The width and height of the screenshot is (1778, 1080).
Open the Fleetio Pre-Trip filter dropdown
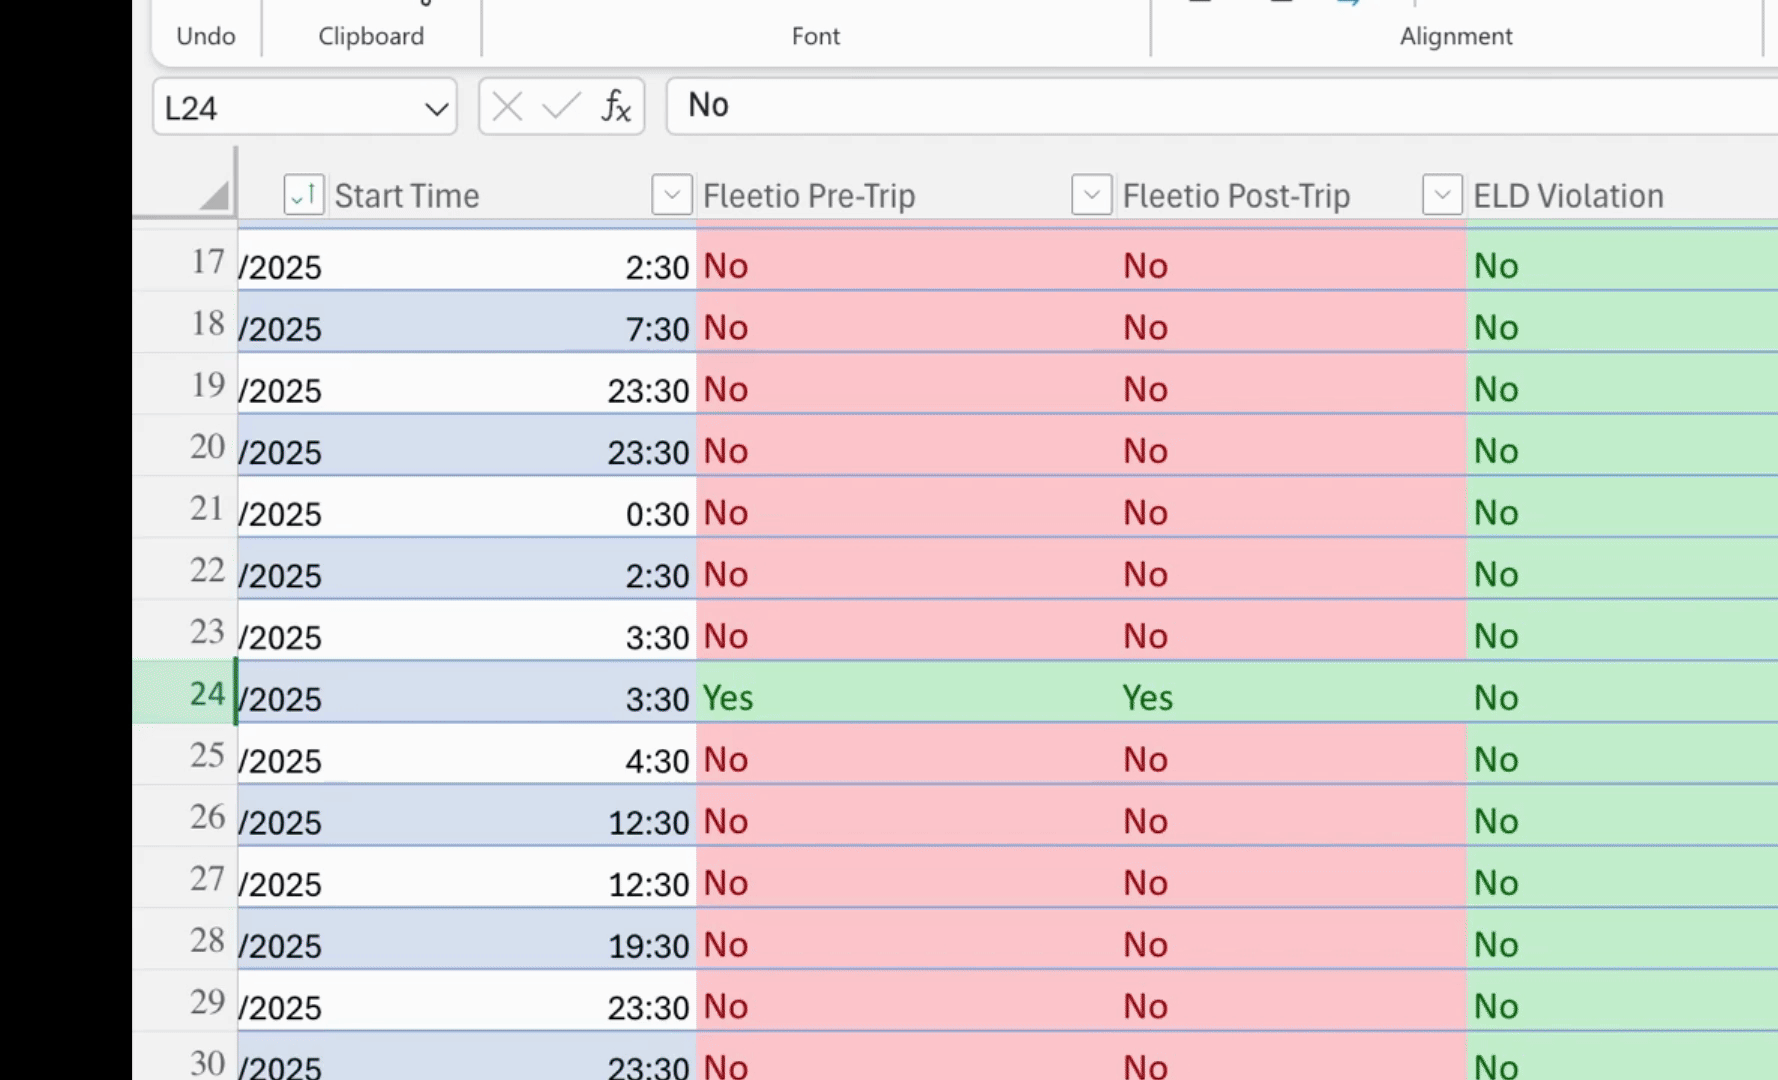pyautogui.click(x=671, y=194)
